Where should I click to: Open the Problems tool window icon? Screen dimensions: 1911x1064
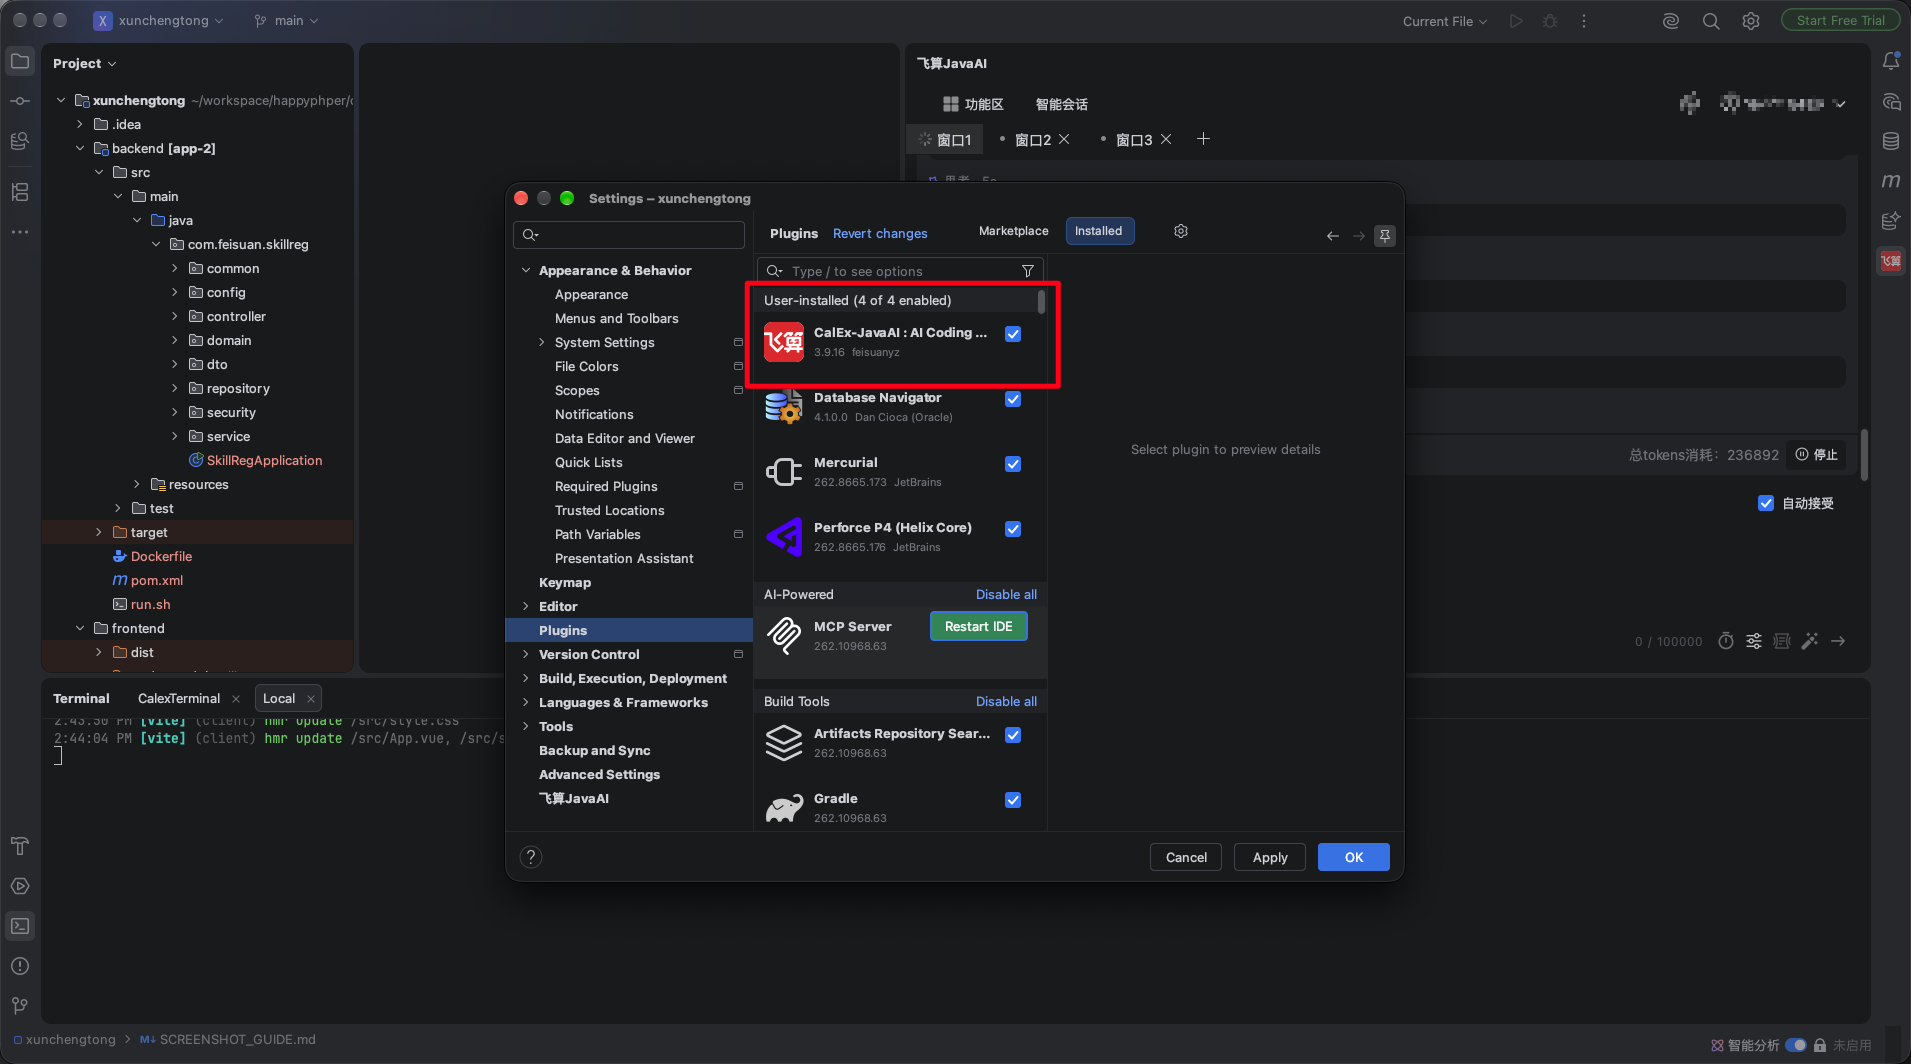pos(20,966)
